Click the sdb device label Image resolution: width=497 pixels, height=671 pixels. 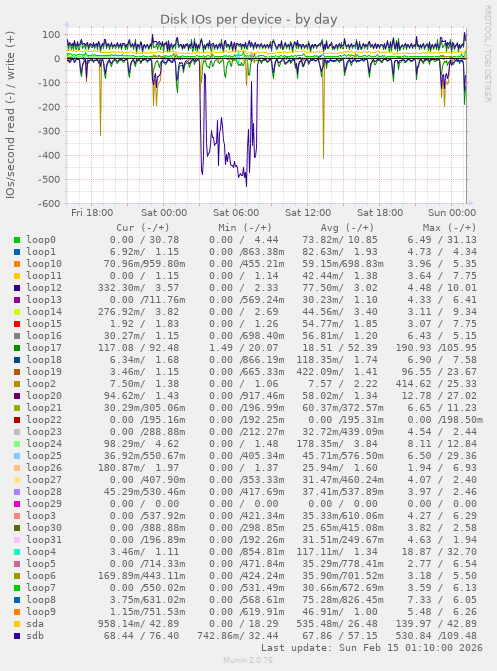pos(35,635)
